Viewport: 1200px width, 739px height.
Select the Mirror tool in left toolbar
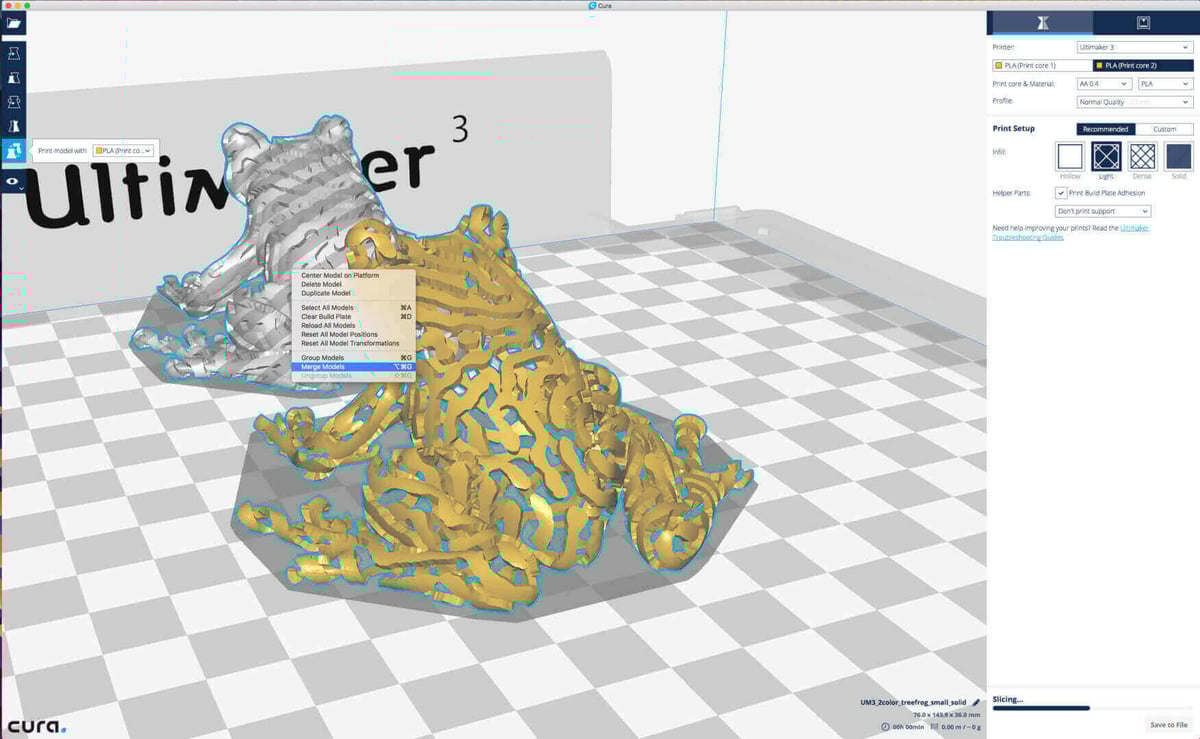[x=14, y=125]
